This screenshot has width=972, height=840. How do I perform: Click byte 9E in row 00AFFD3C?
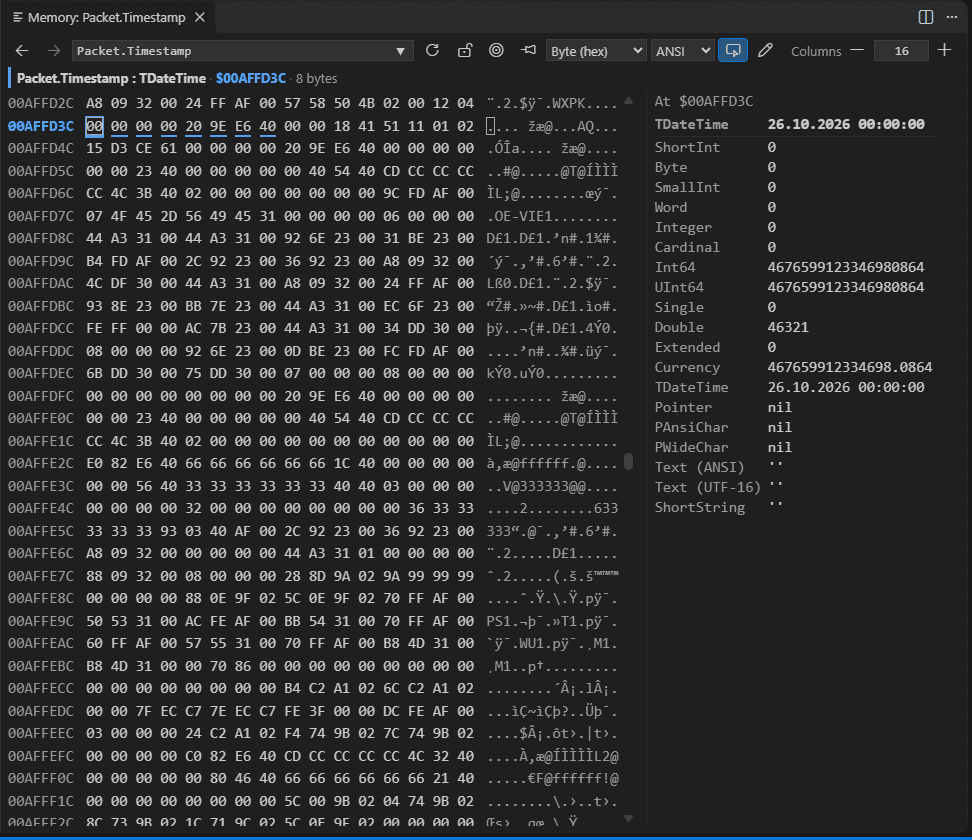tap(218, 126)
